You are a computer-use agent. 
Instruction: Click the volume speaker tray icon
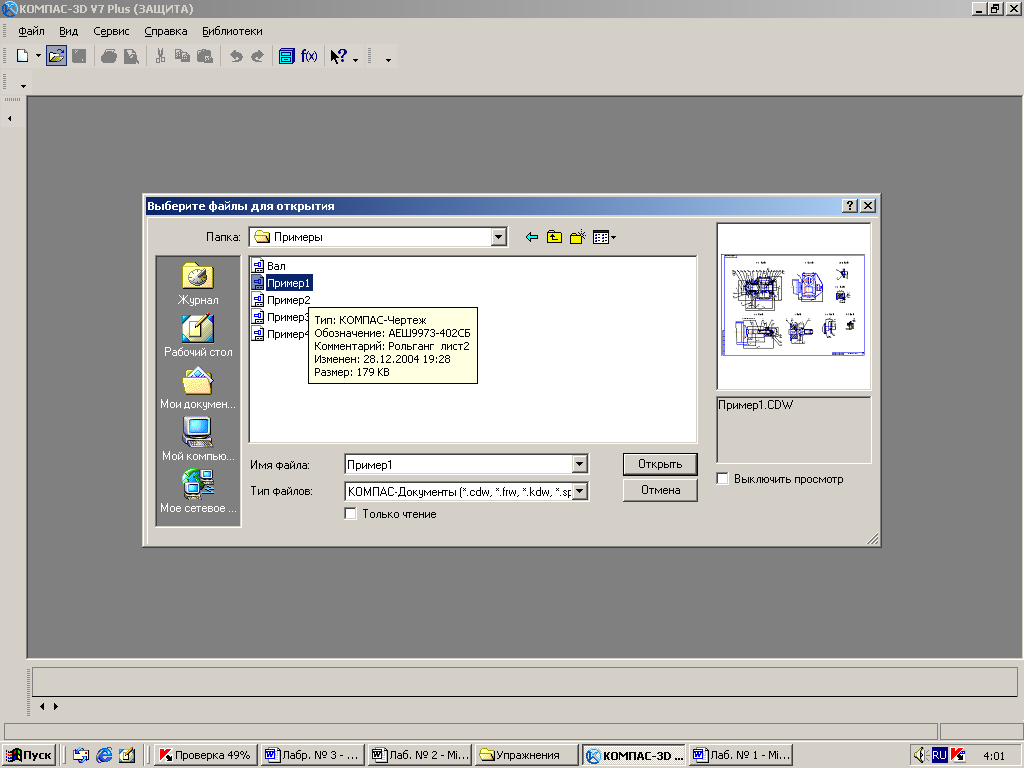coord(921,755)
